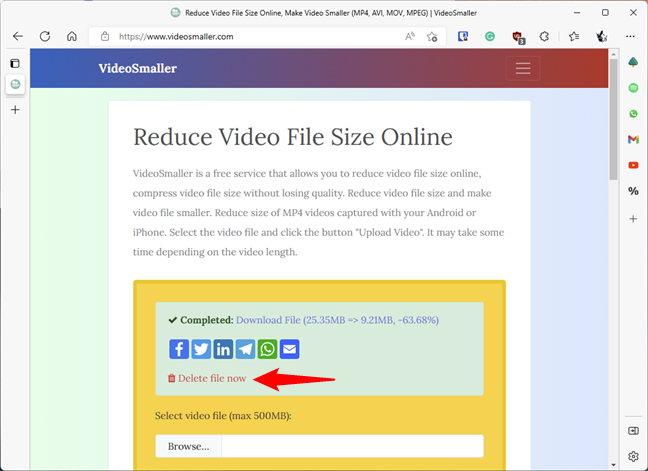The height and width of the screenshot is (471, 648).
Task: Add a sidebar app with plus icon
Action: 633,219
